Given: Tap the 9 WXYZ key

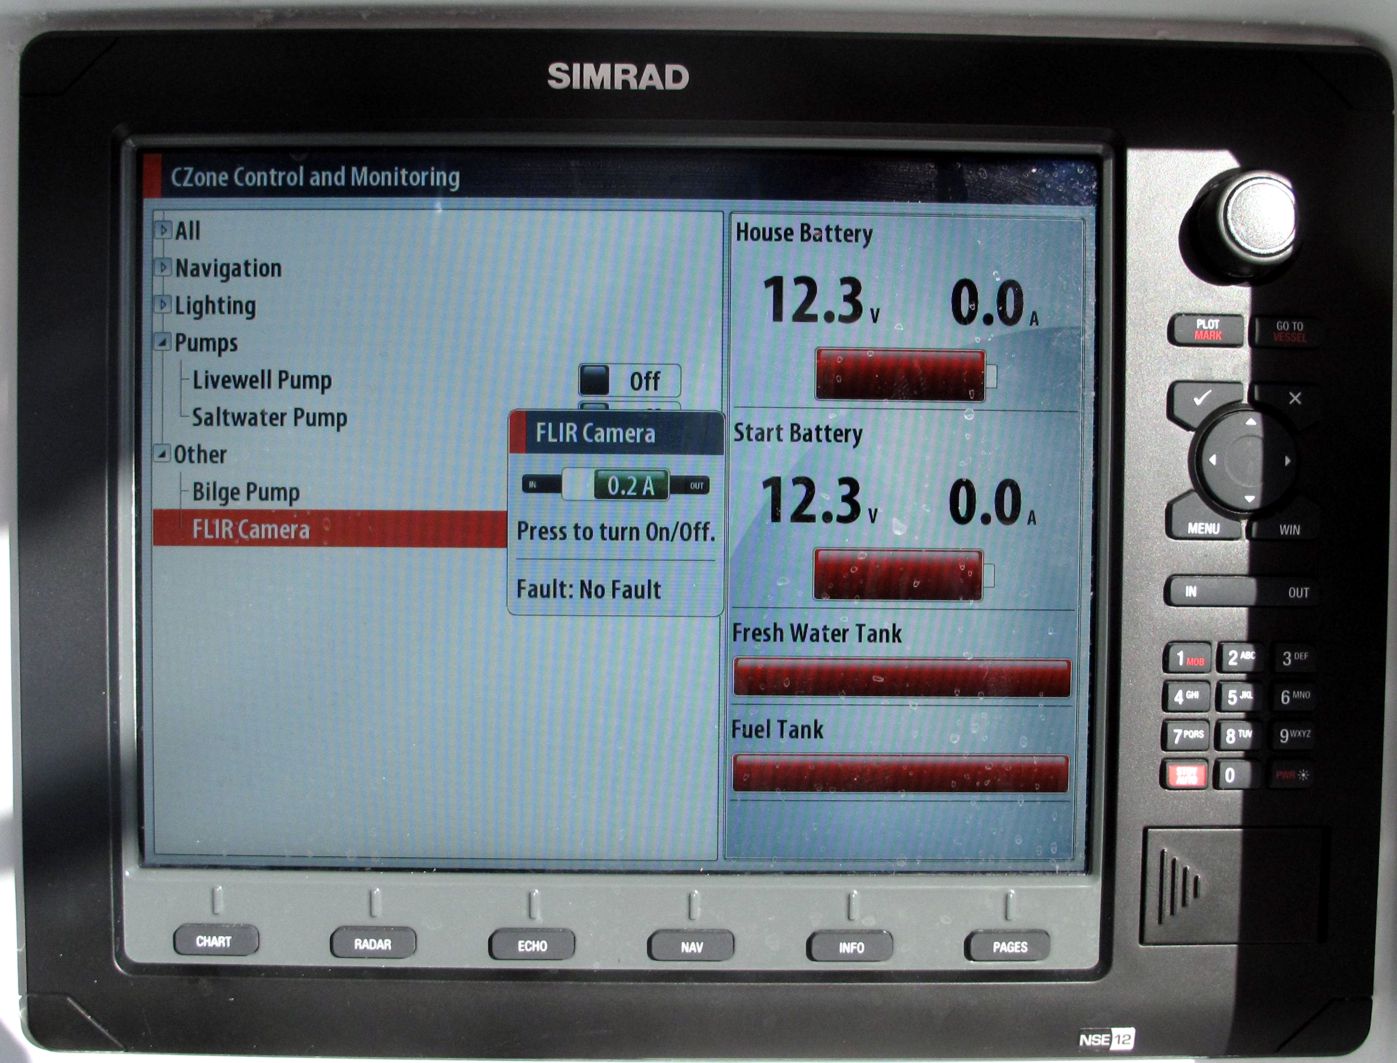Looking at the screenshot, I should coord(1293,736).
